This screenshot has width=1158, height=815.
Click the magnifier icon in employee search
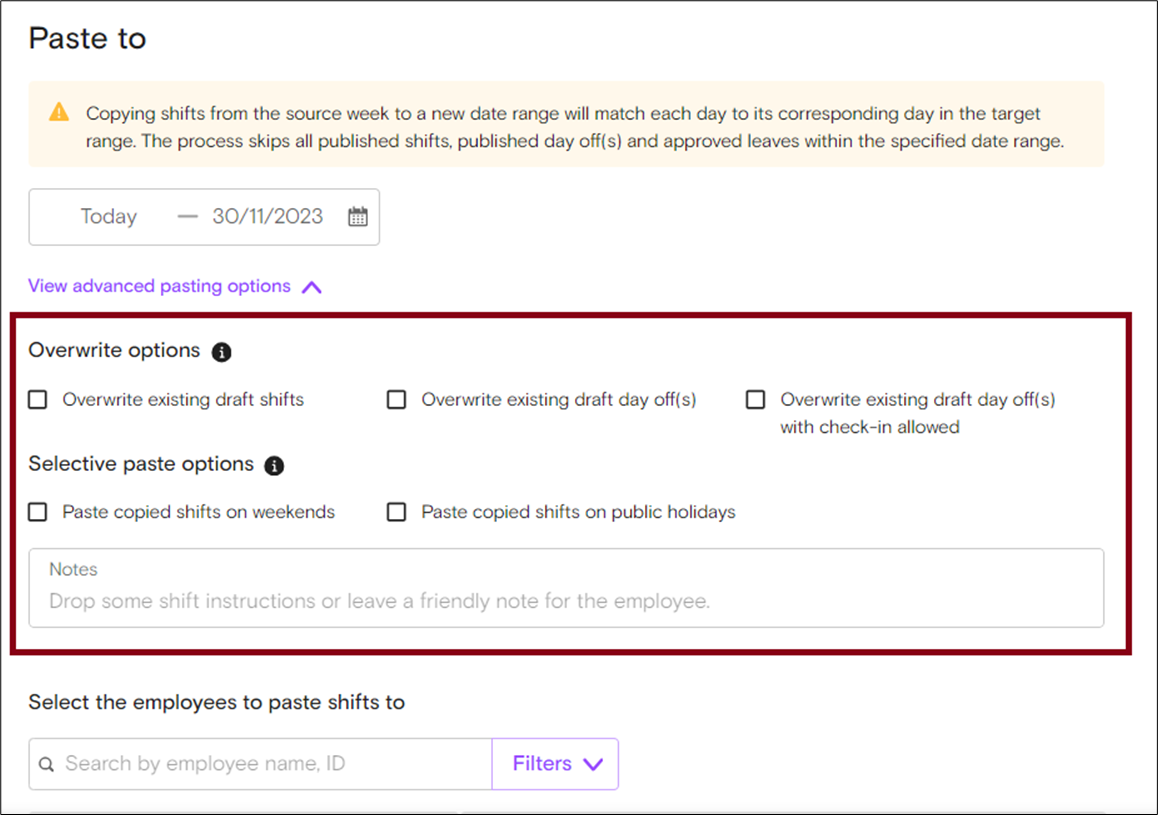46,765
